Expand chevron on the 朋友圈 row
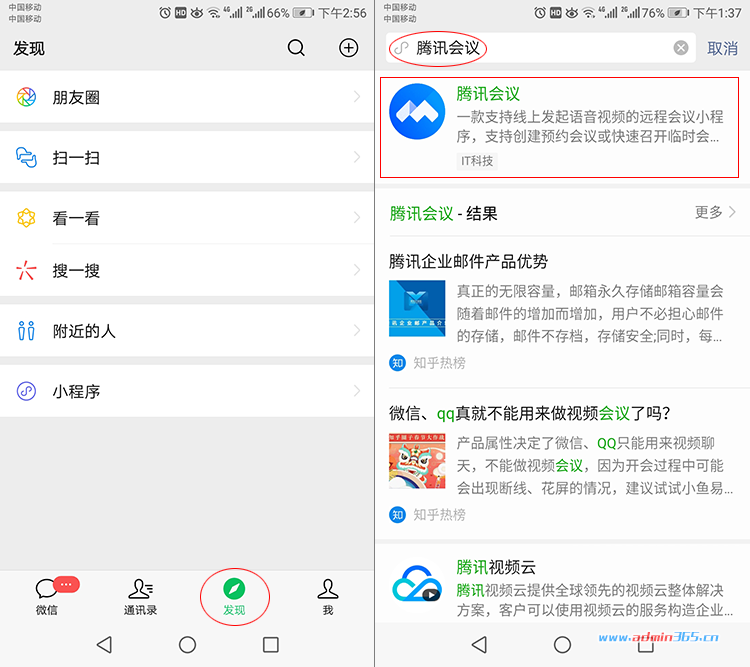 click(357, 97)
